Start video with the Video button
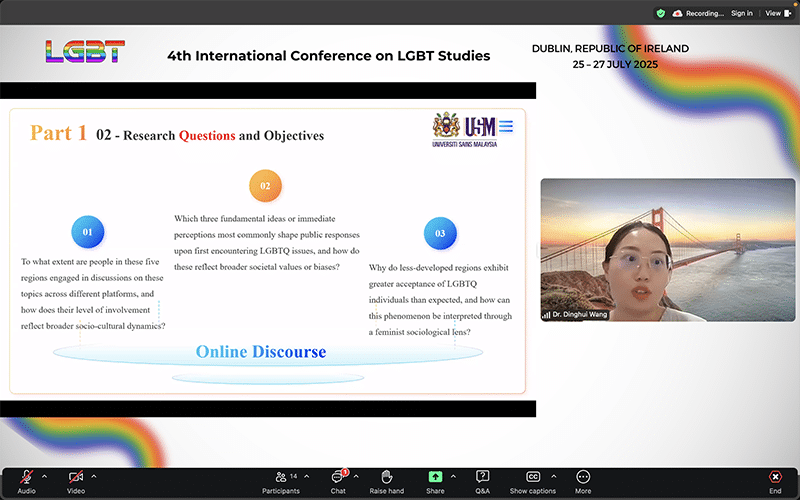This screenshot has width=800, height=500. click(x=76, y=482)
